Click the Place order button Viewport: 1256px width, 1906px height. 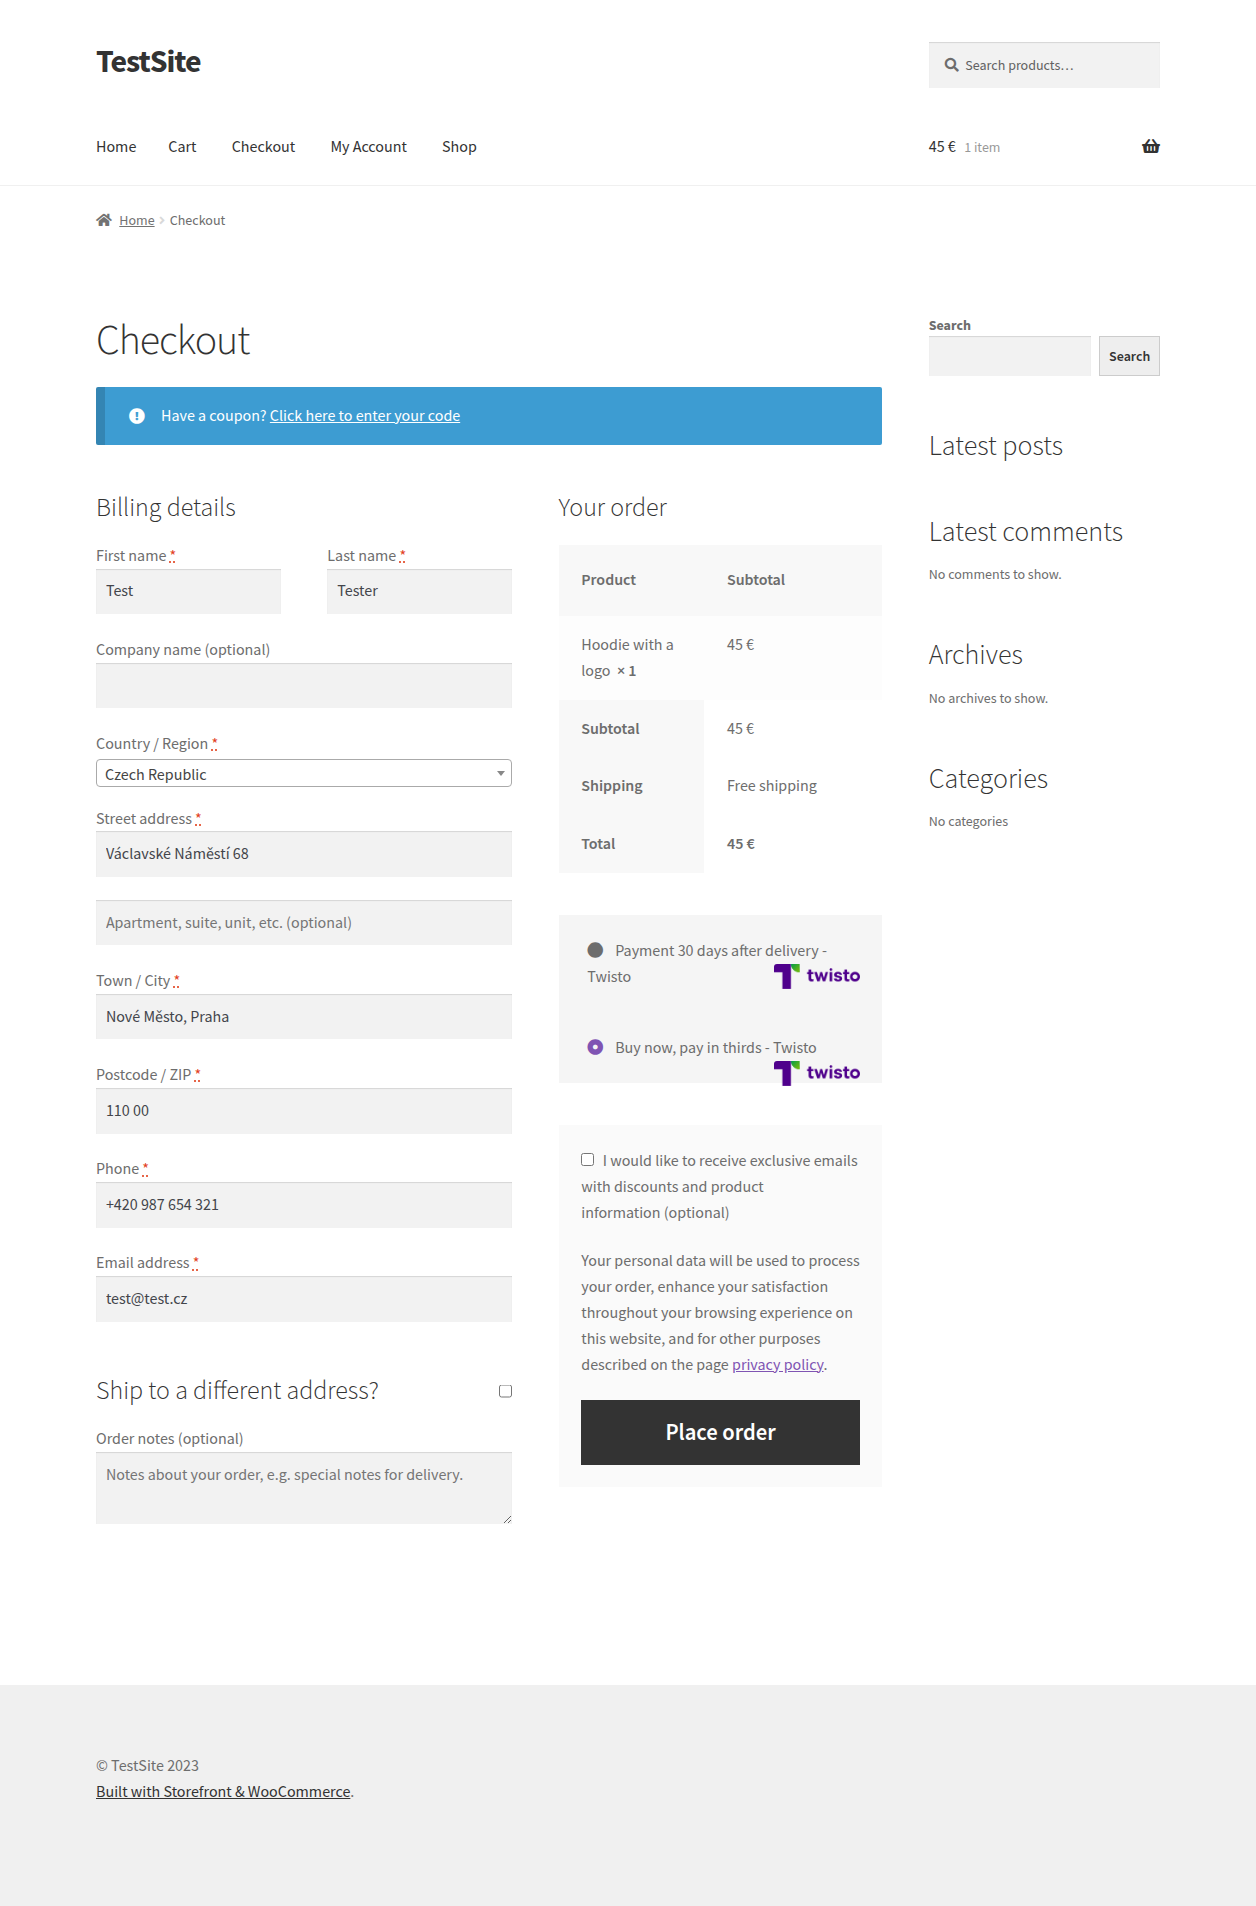[719, 1432]
